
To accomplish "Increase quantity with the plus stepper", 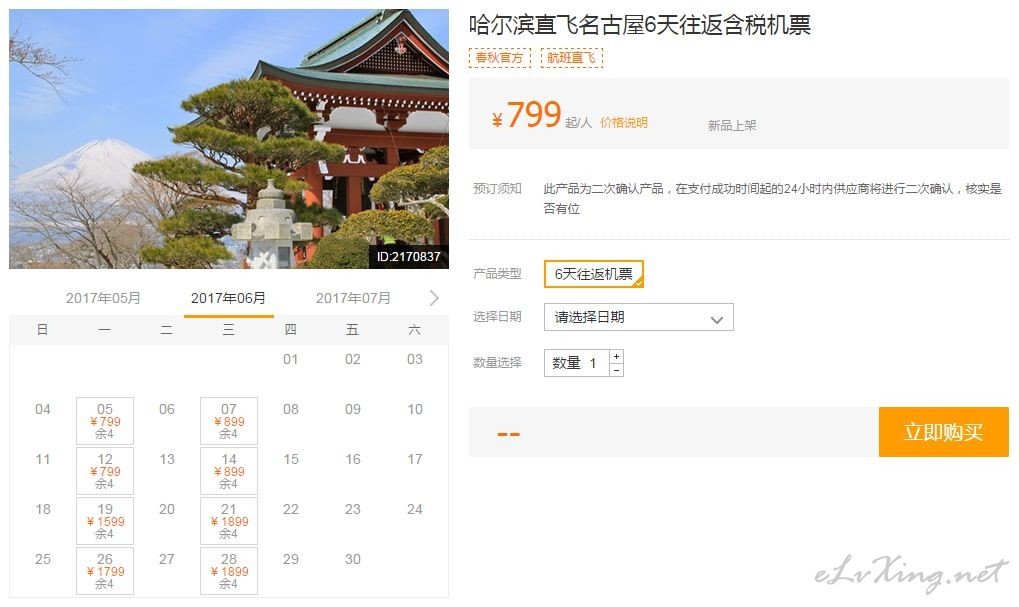I will [x=616, y=356].
